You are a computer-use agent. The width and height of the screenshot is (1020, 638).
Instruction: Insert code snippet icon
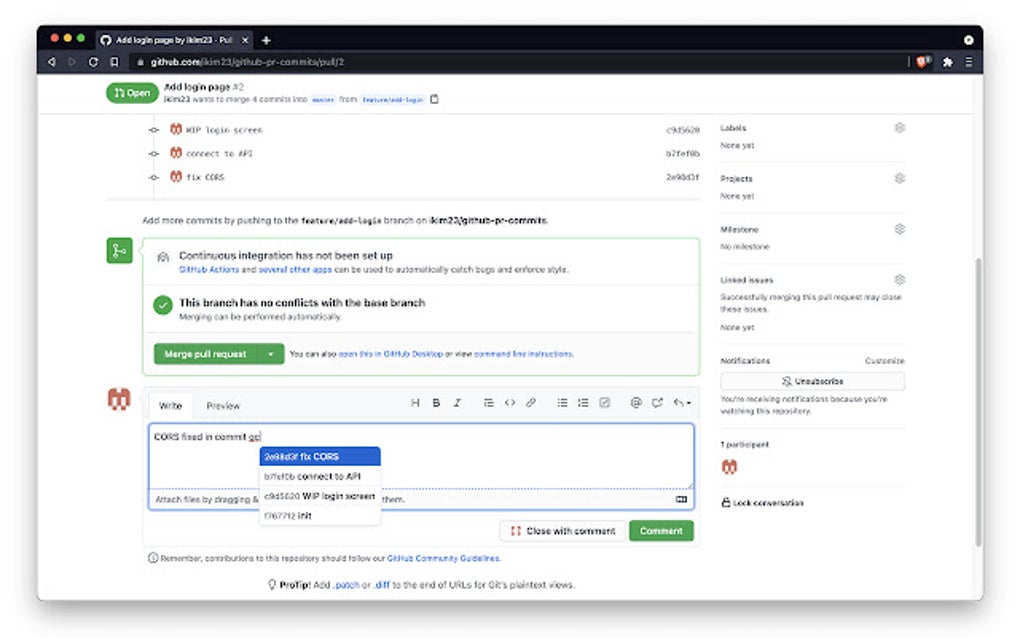pos(510,403)
